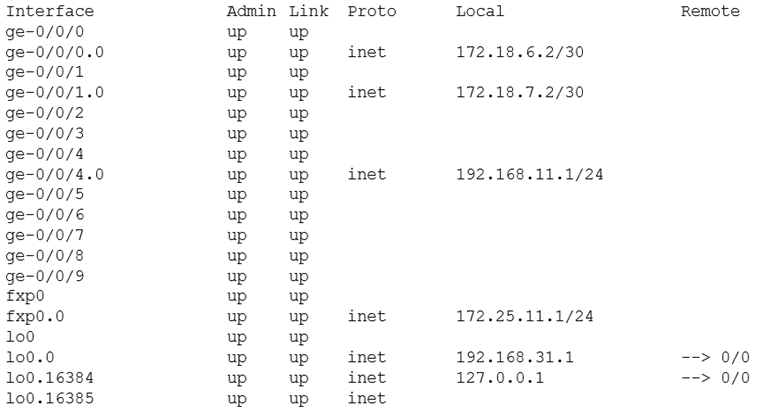Click the Interface column header
The width and height of the screenshot is (771, 414).
coord(50,11)
